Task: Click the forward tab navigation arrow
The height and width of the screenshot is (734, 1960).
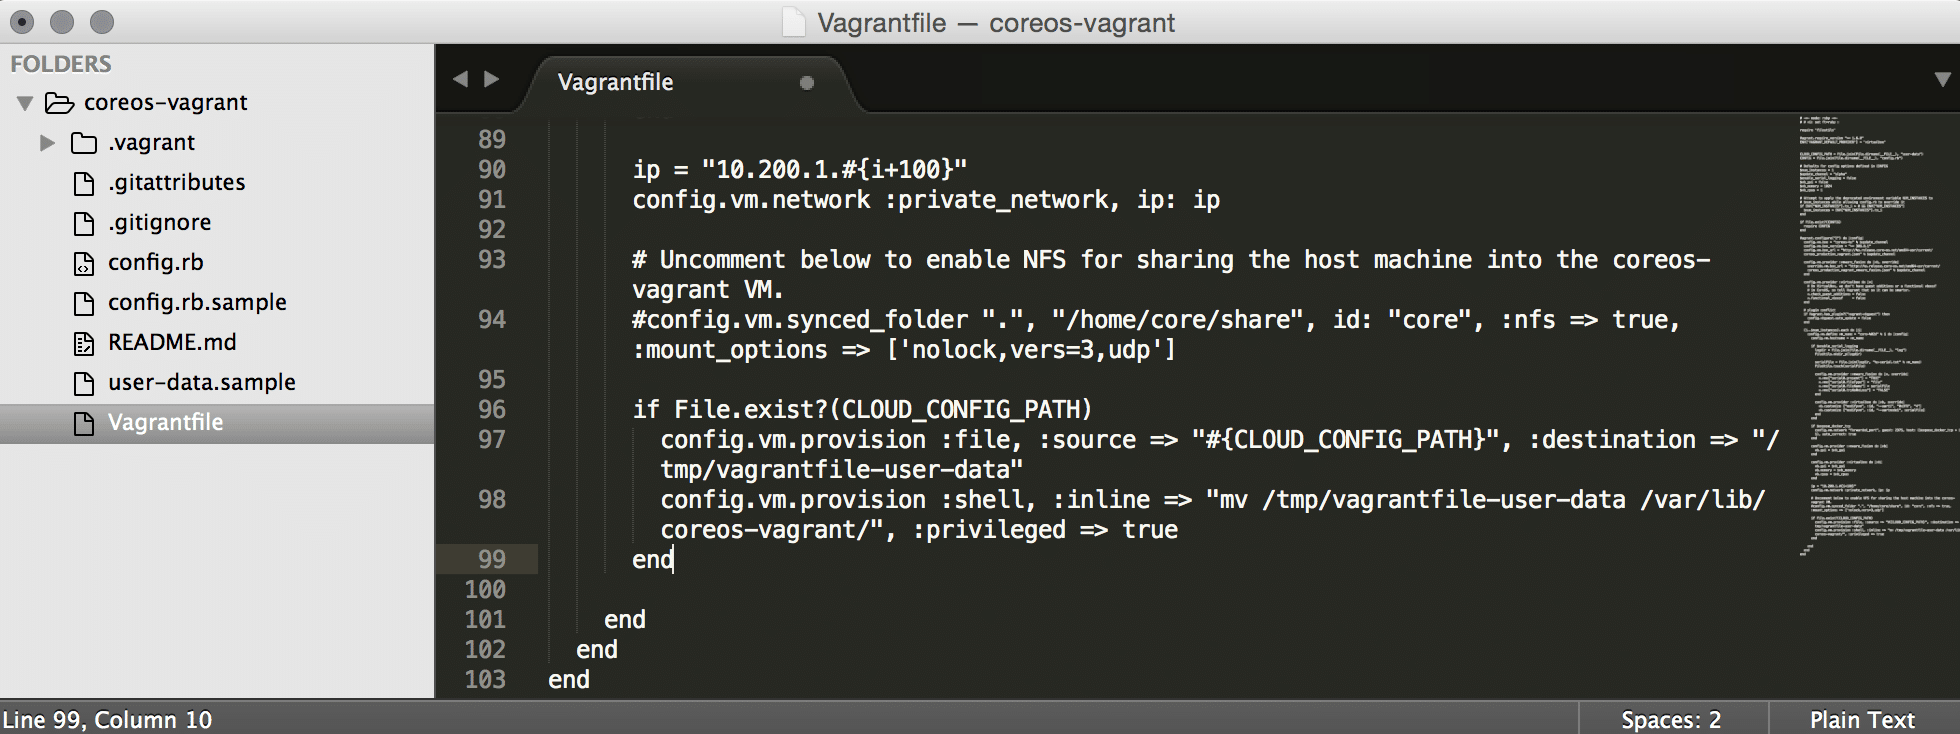Action: tap(491, 79)
